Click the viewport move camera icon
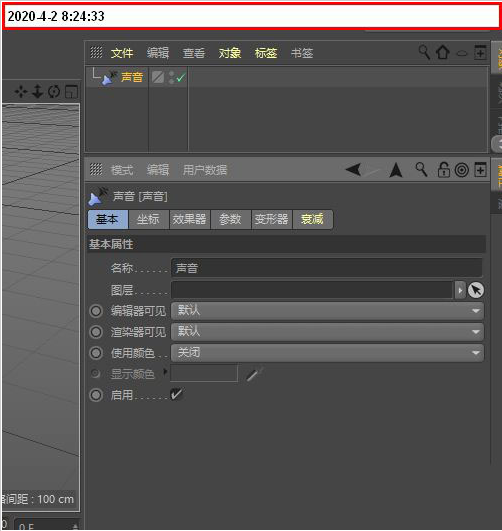 pyautogui.click(x=21, y=91)
